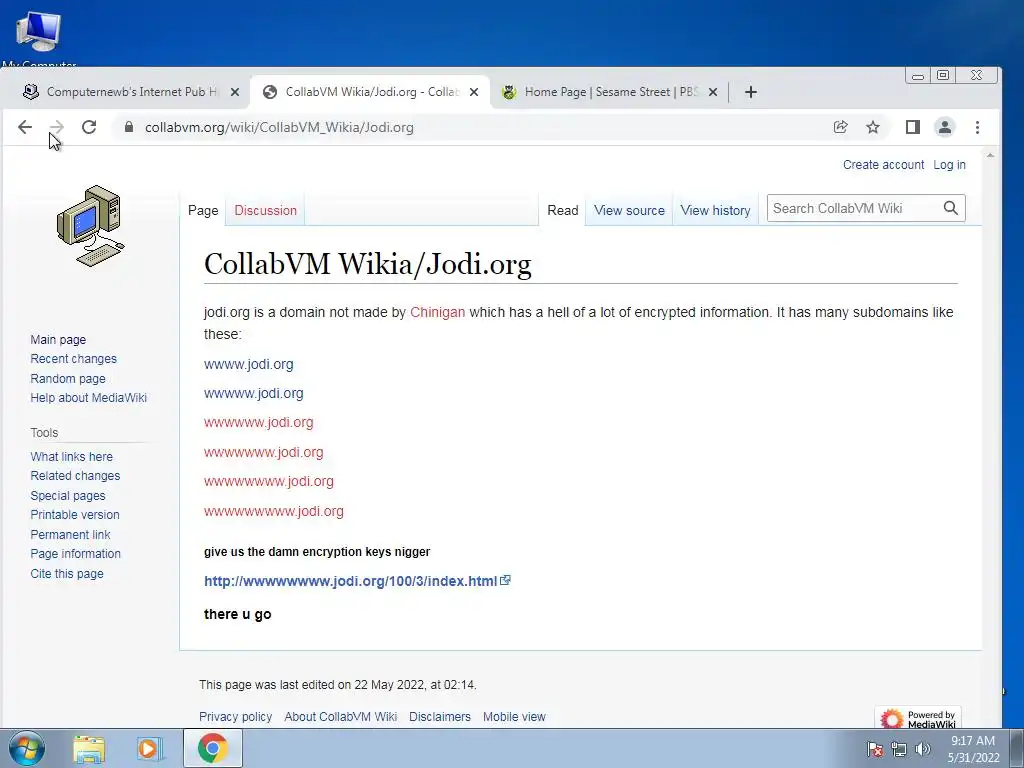1024x768 pixels.
Task: Open Related changes tool
Action: pyautogui.click(x=75, y=475)
